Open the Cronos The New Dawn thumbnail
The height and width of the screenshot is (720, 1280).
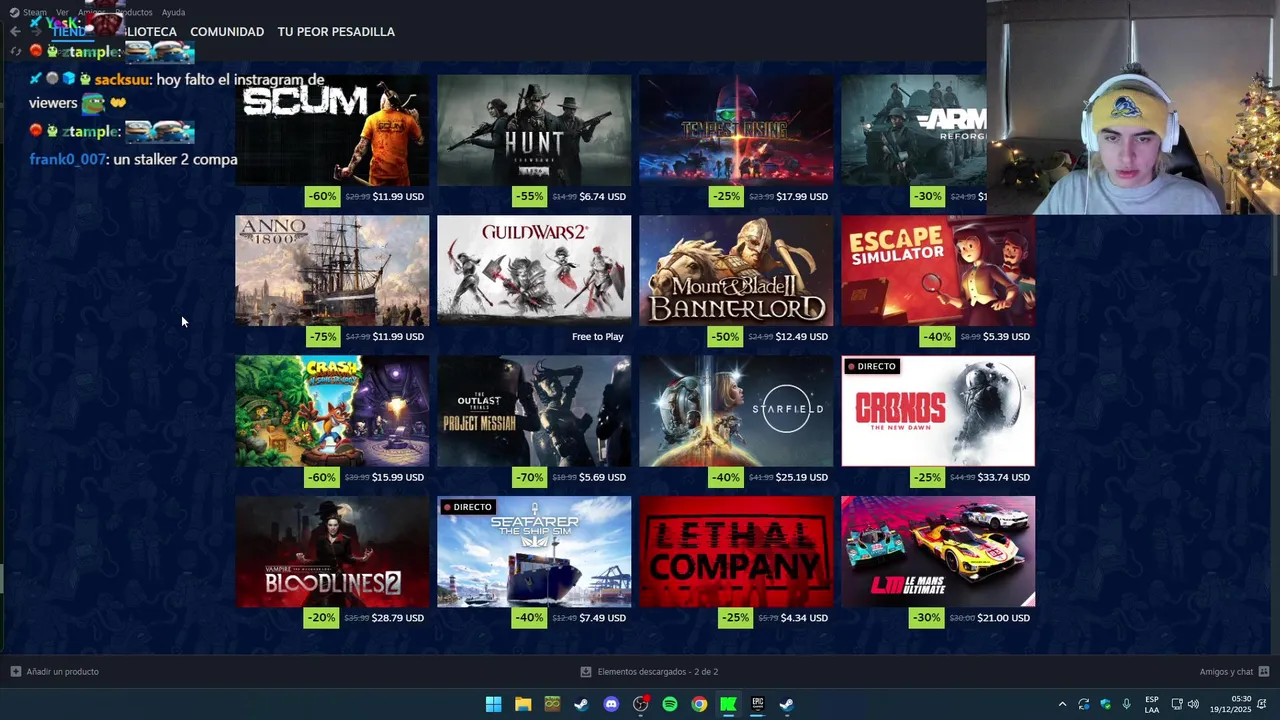click(938, 411)
